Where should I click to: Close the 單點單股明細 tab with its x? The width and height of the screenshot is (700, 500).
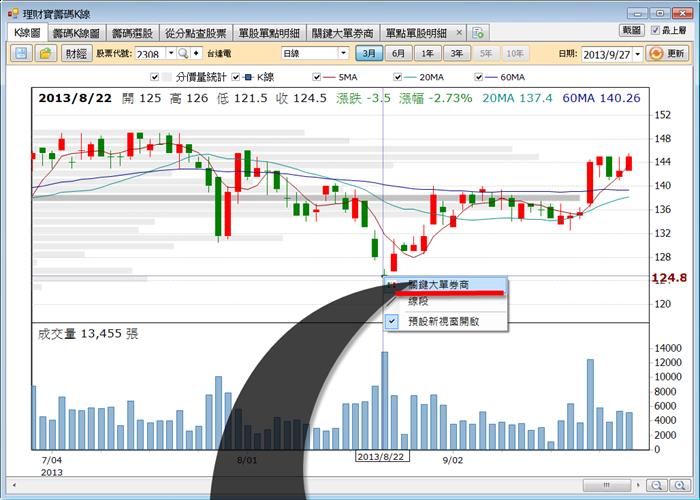tap(458, 33)
